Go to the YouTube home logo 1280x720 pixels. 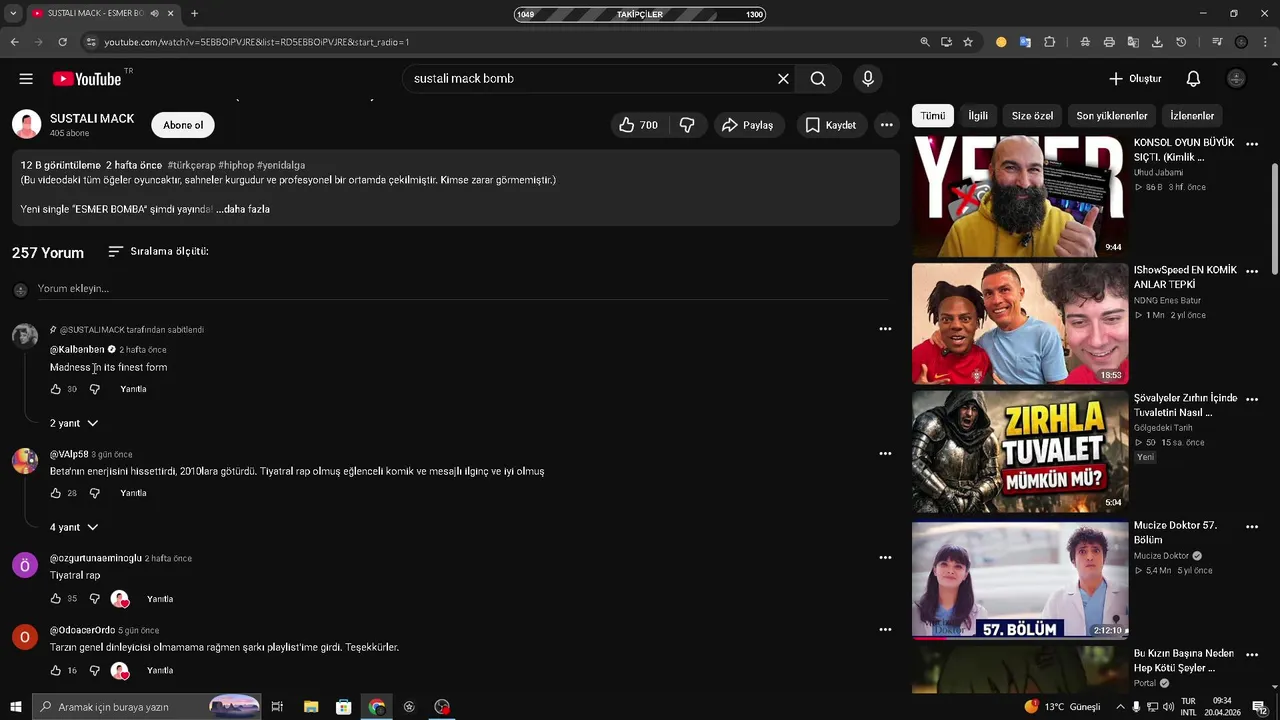[87, 79]
